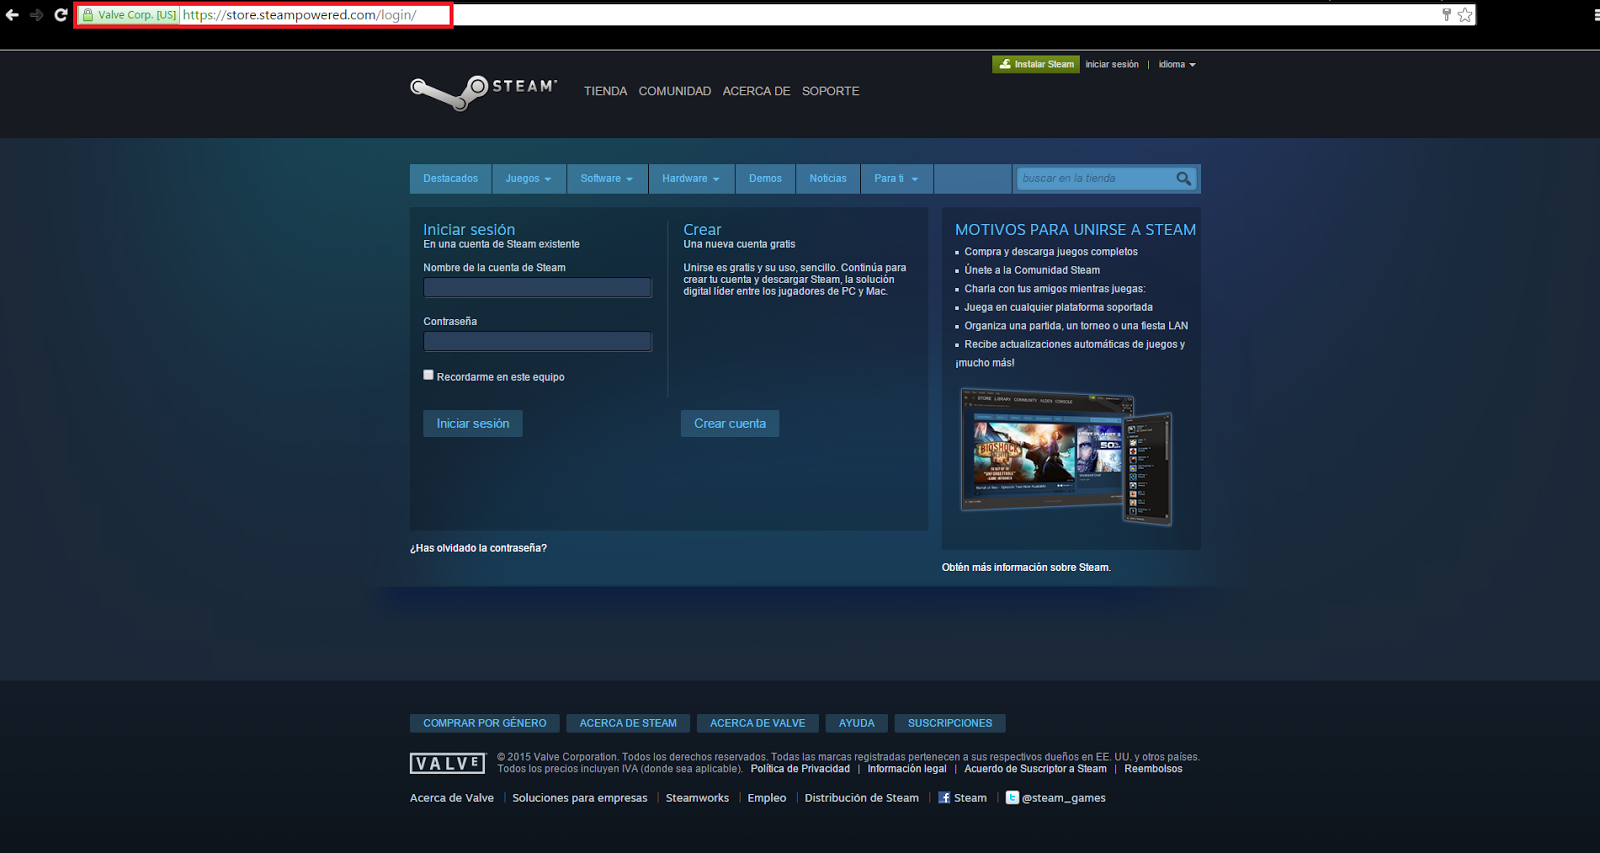The height and width of the screenshot is (853, 1600).
Task: Click the Iniciar sesión section heading
Action: [x=469, y=230]
